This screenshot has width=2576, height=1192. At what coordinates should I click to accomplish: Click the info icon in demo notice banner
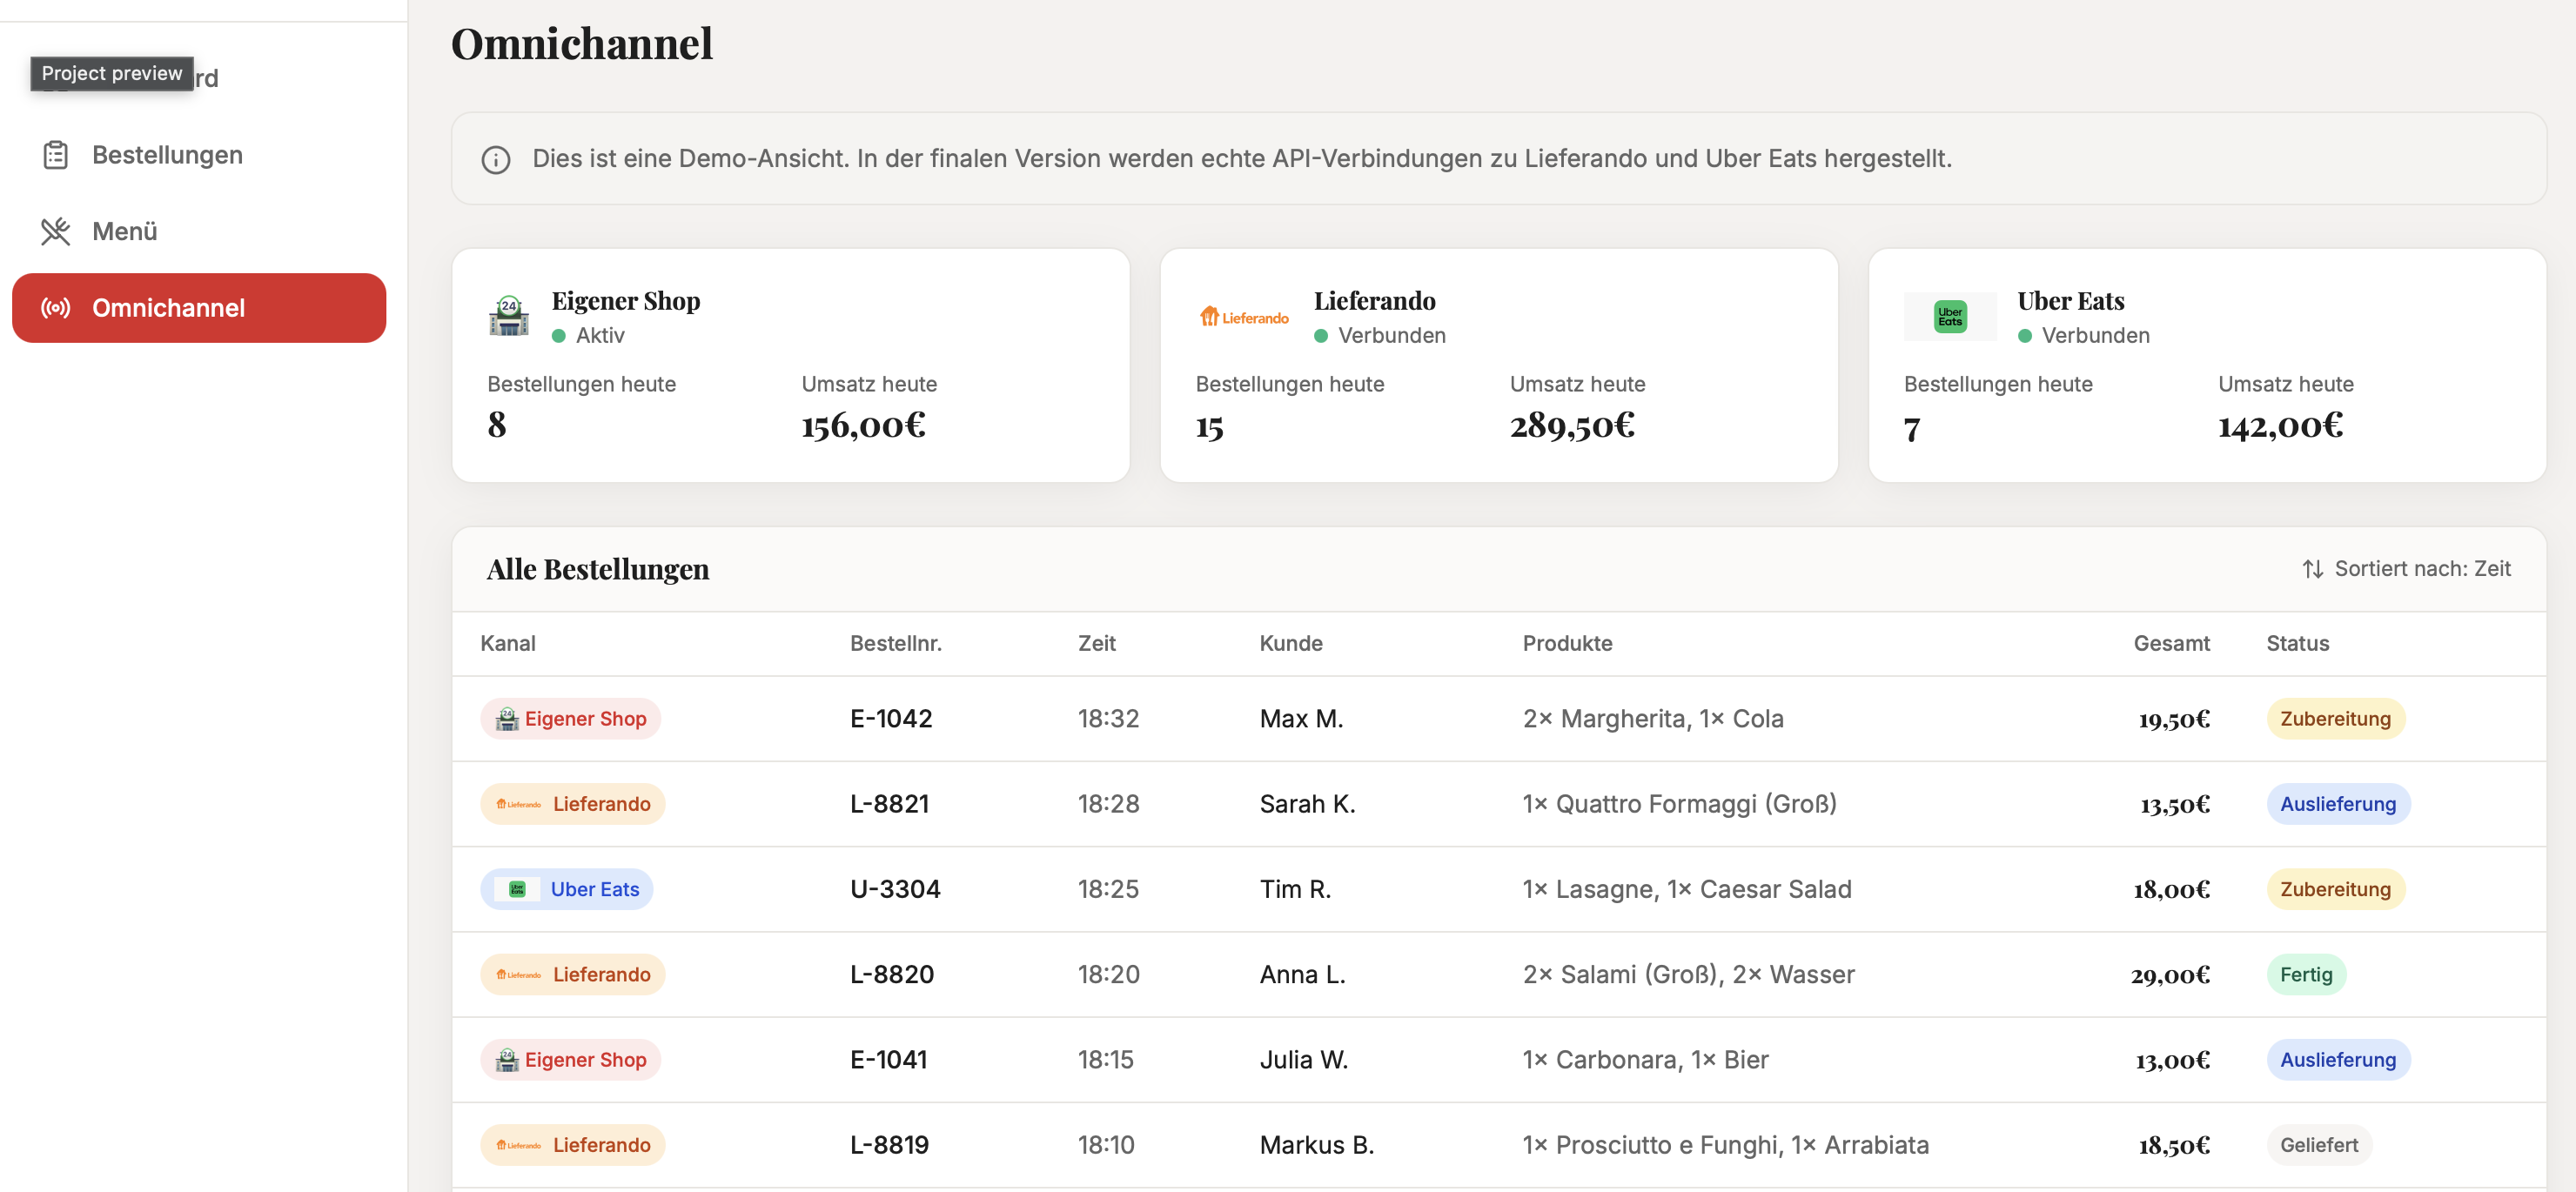(x=496, y=159)
